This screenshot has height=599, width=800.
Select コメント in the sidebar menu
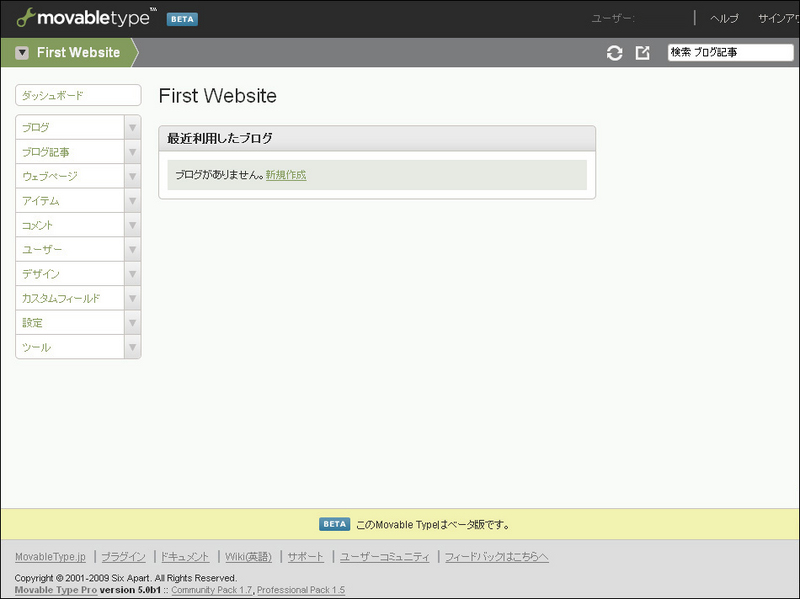pyautogui.click(x=70, y=225)
